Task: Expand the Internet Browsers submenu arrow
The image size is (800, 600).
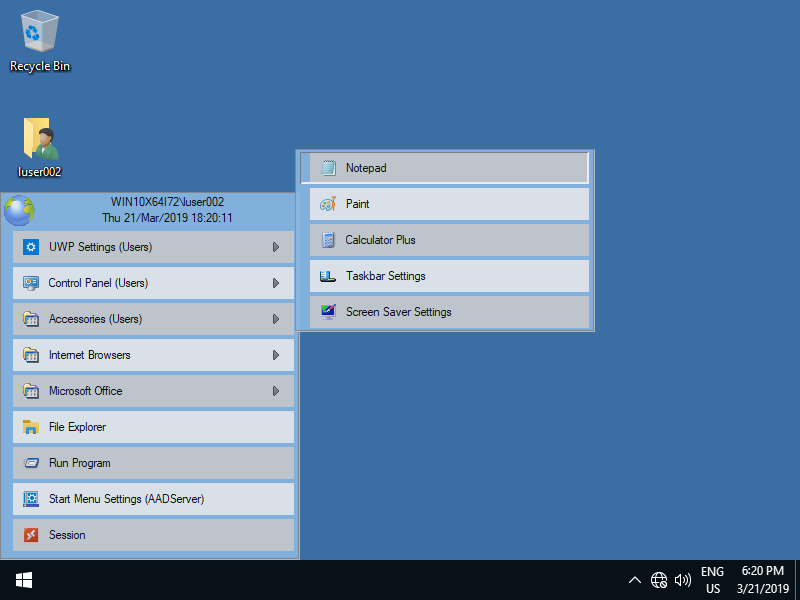Action: coord(276,355)
